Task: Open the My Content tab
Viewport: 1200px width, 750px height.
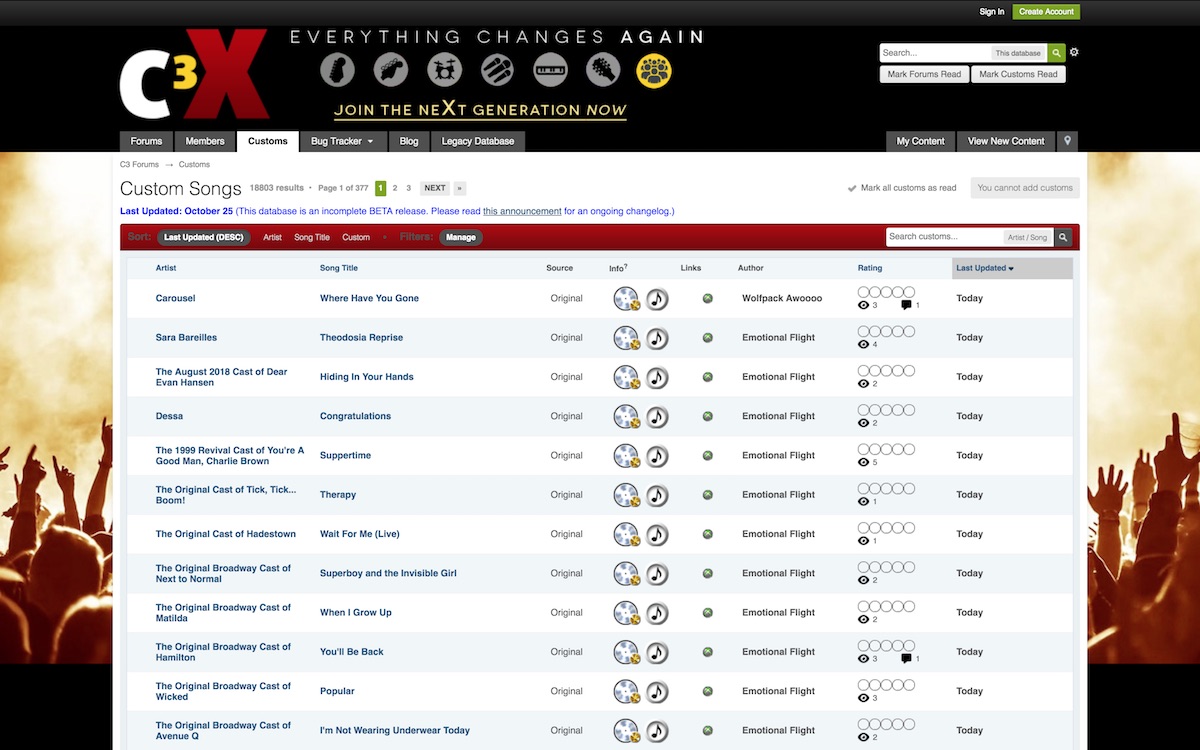Action: [x=921, y=141]
